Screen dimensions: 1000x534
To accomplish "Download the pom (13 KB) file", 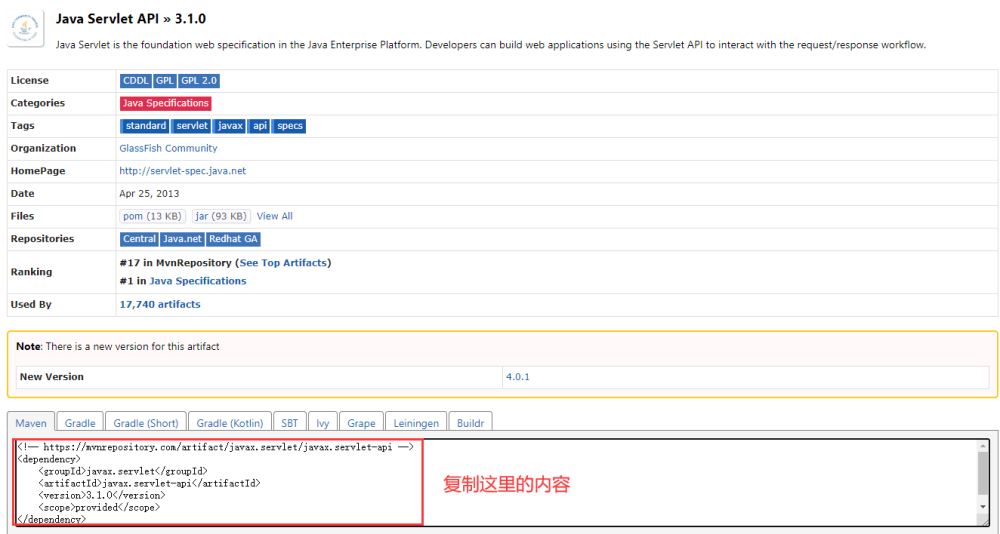I will pyautogui.click(x=152, y=216).
